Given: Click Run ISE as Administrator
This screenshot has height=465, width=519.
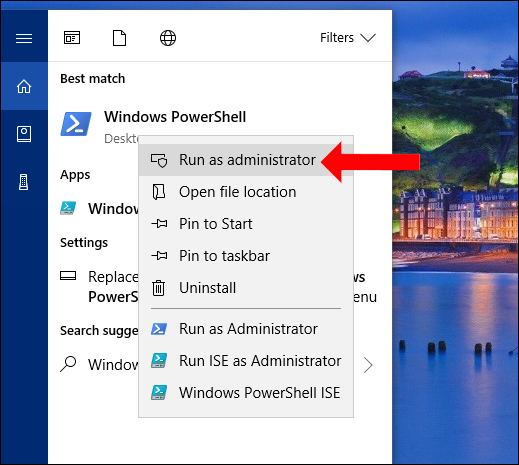Looking at the screenshot, I should click(x=246, y=361).
